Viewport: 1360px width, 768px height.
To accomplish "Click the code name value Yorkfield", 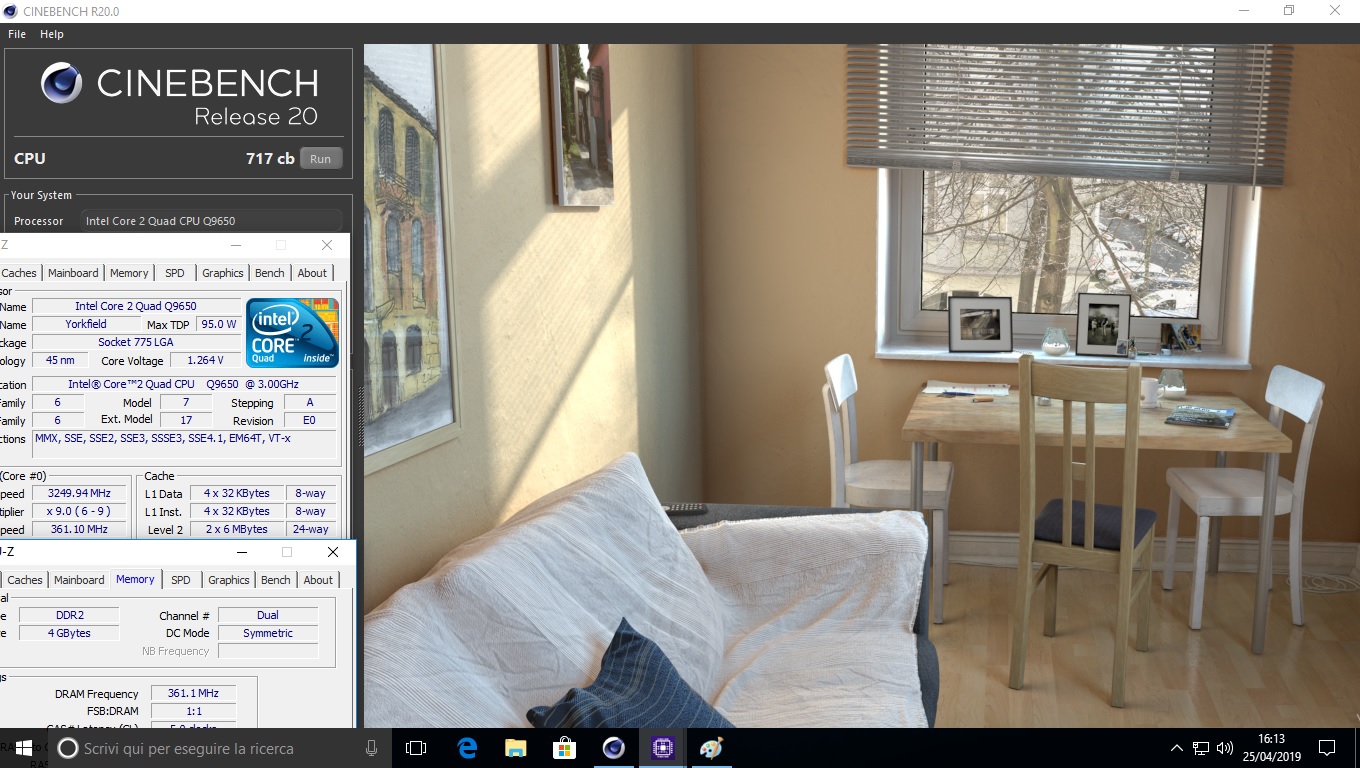I will tap(86, 324).
